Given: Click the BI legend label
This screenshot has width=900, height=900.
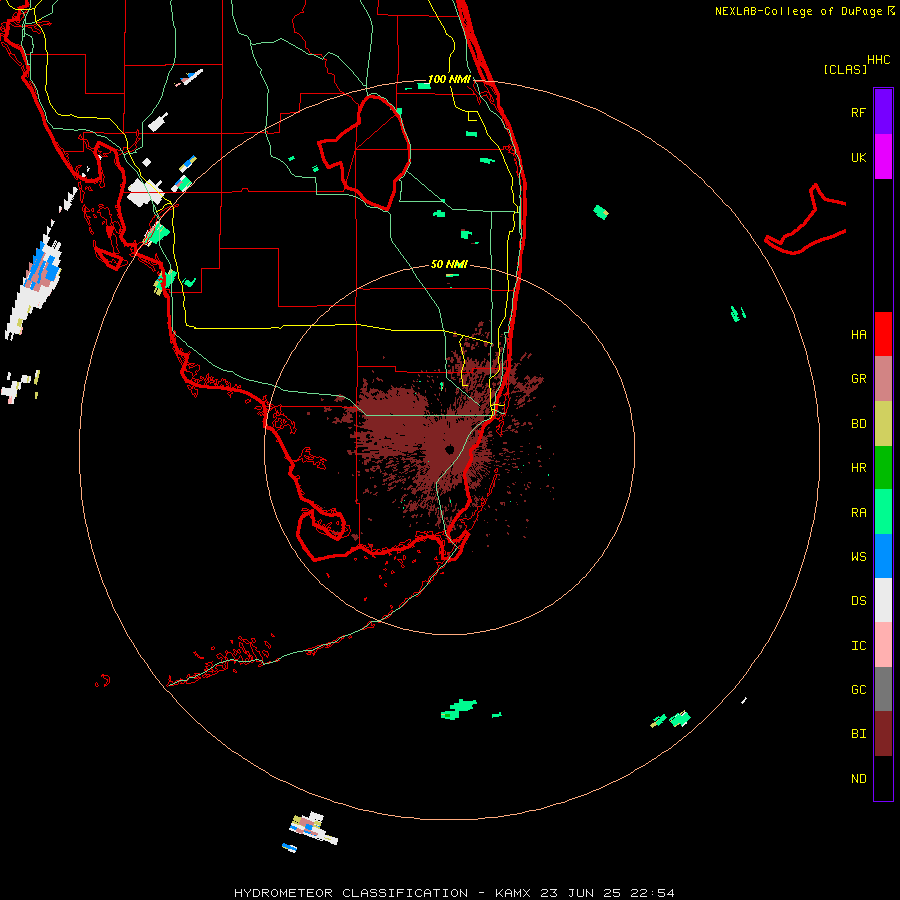Looking at the screenshot, I should point(858,734).
